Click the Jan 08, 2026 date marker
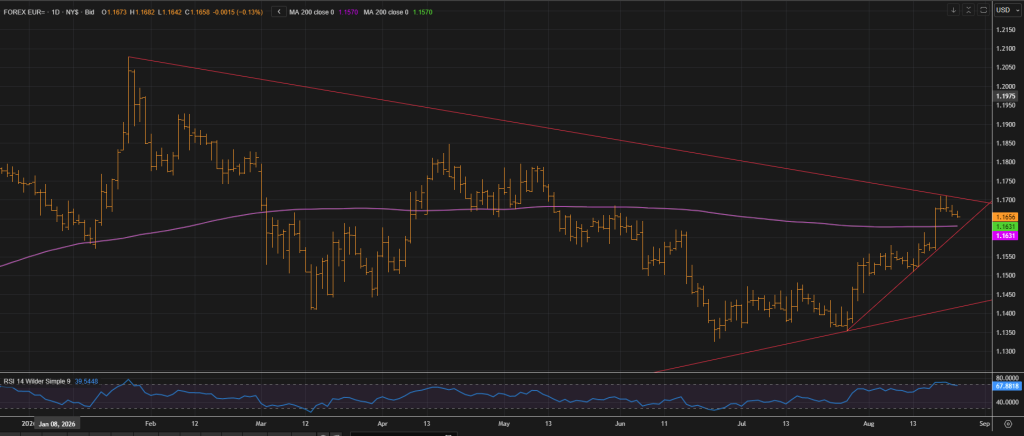1024x436 pixels. (57, 424)
